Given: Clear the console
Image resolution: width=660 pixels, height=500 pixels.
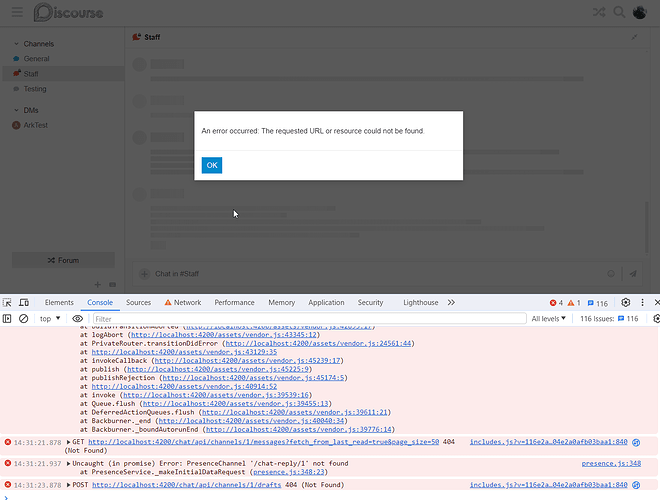Looking at the screenshot, I should (x=24, y=319).
